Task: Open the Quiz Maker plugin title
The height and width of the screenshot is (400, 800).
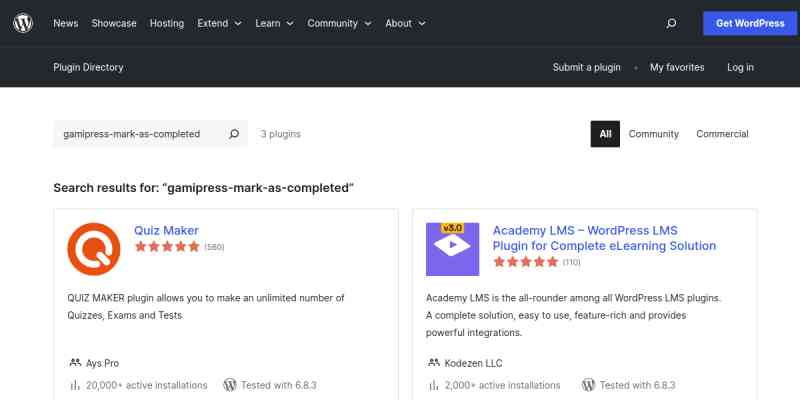Action: [x=166, y=231]
